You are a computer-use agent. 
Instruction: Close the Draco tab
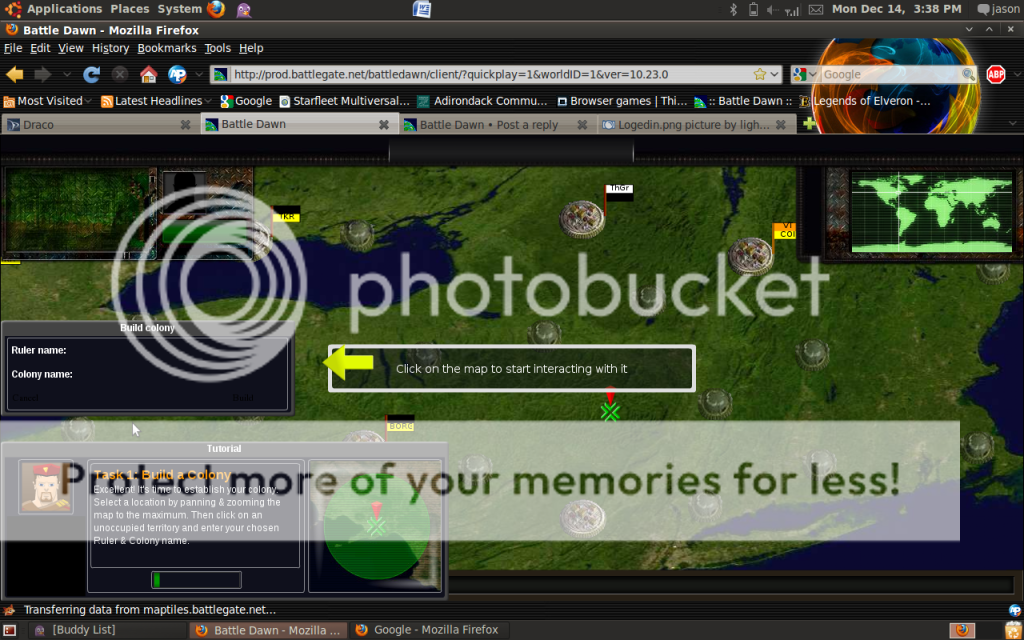coord(185,124)
